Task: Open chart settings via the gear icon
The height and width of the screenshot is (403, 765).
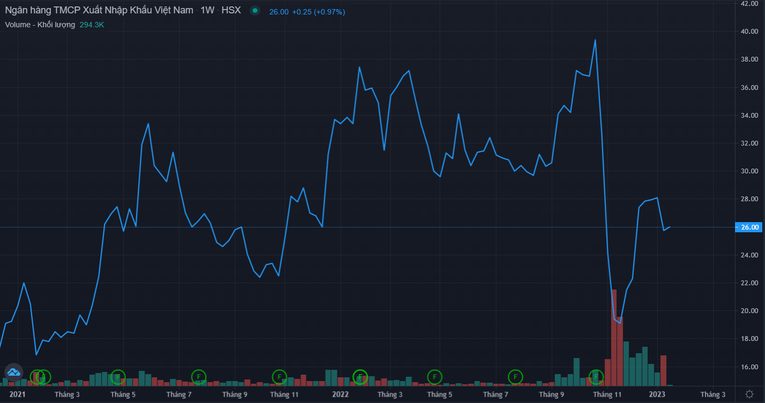Action: click(x=750, y=394)
